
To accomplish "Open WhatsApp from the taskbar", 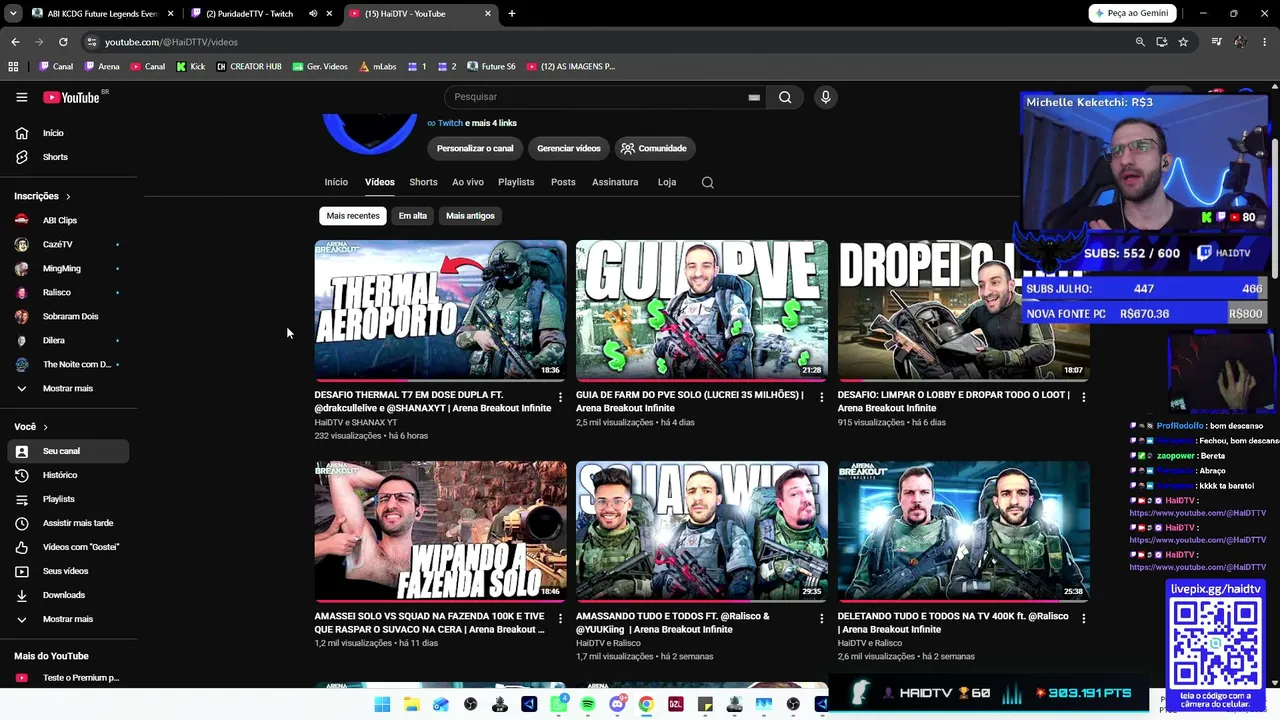I will [558, 704].
